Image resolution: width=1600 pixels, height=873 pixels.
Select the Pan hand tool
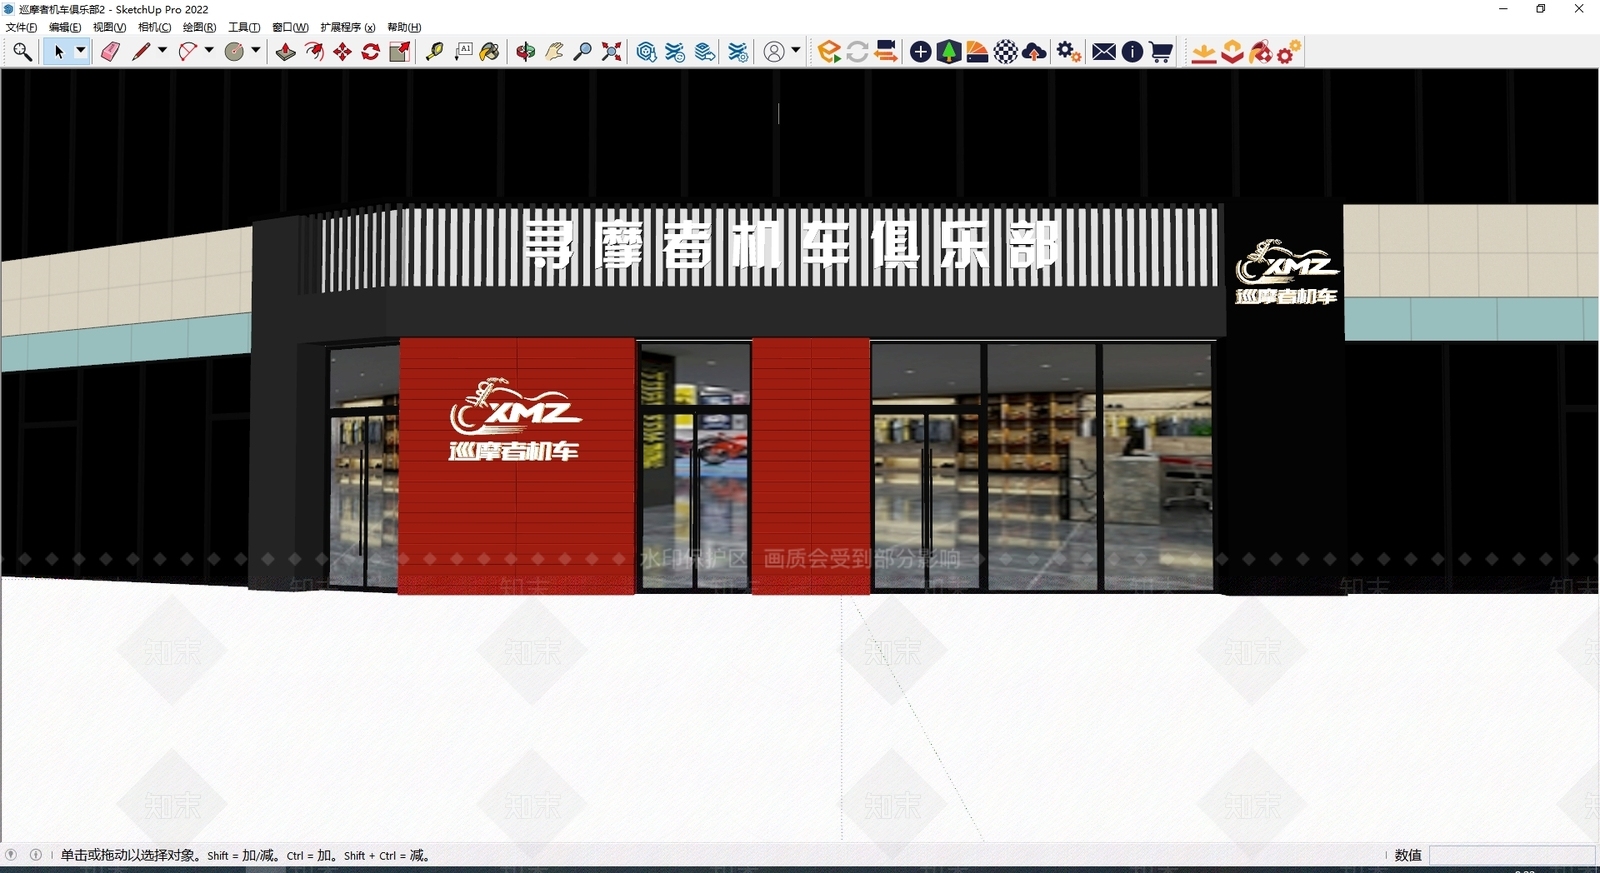click(554, 52)
